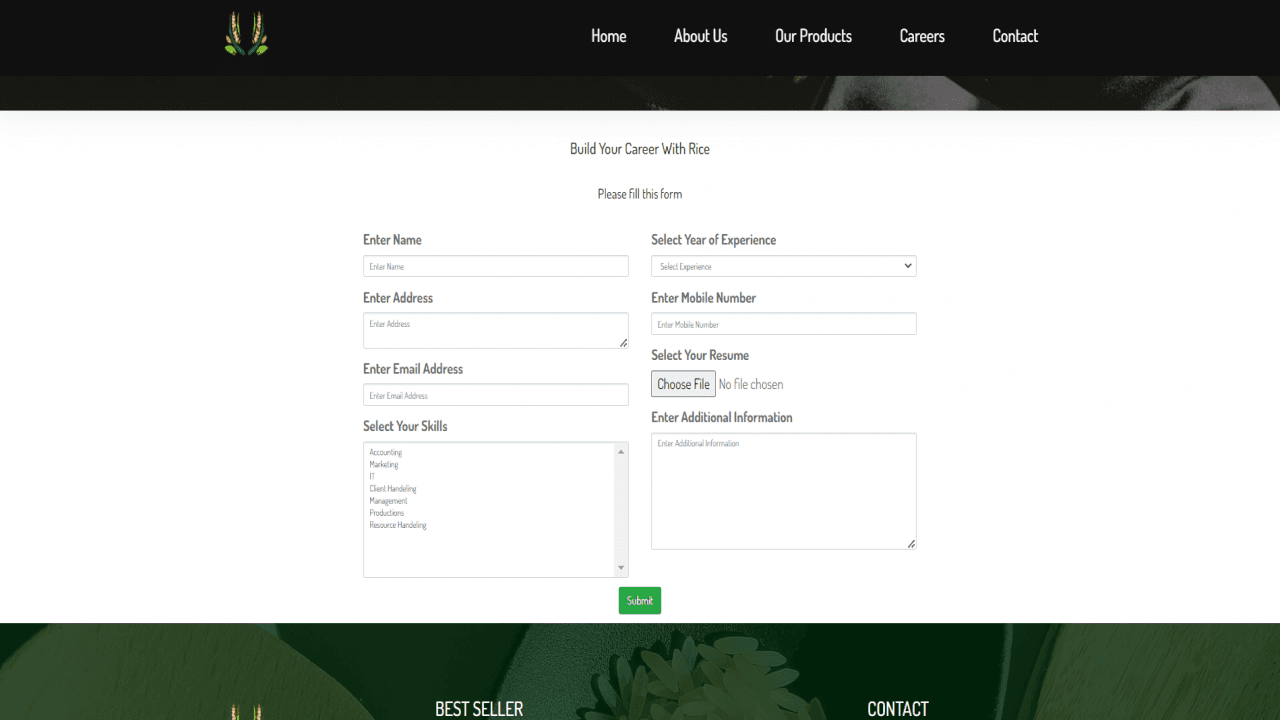The image size is (1280, 720).
Task: Focus the Enter Email Address field
Action: [496, 395]
